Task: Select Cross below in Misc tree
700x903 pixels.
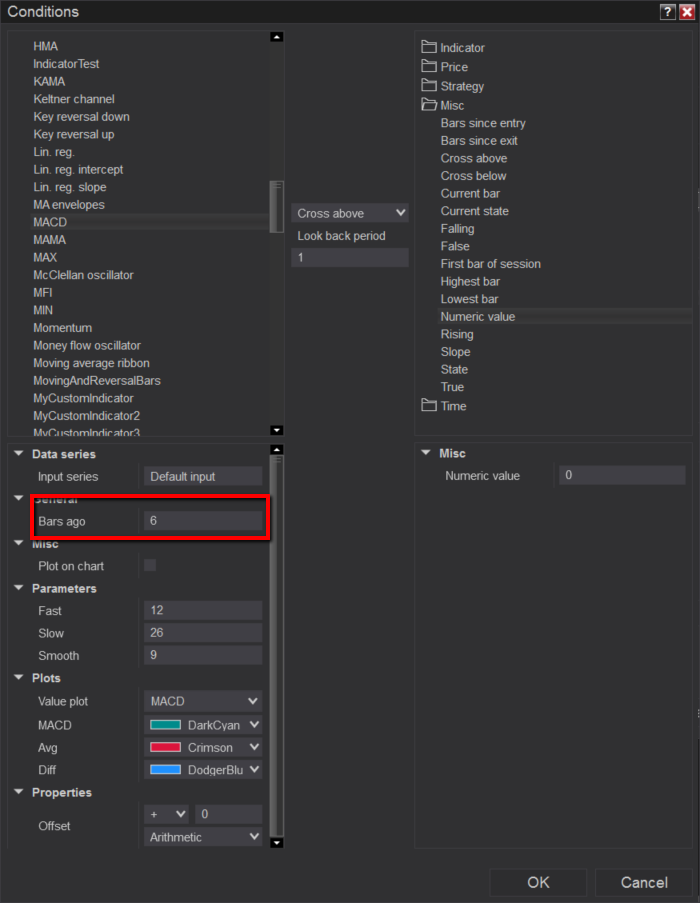Action: pos(473,176)
